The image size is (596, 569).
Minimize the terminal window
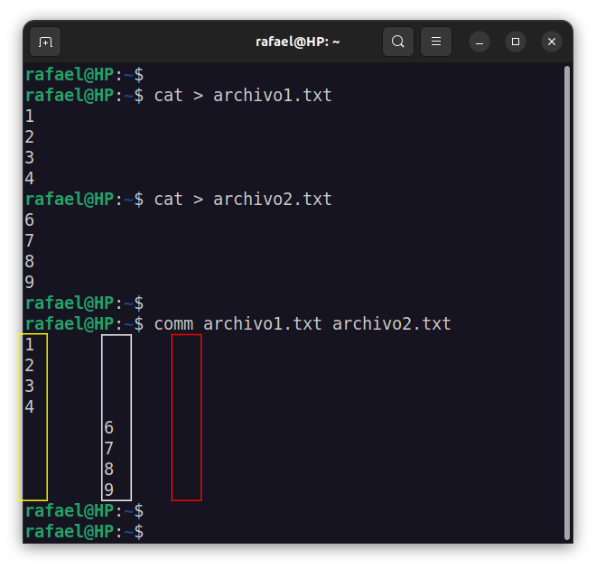(x=479, y=42)
